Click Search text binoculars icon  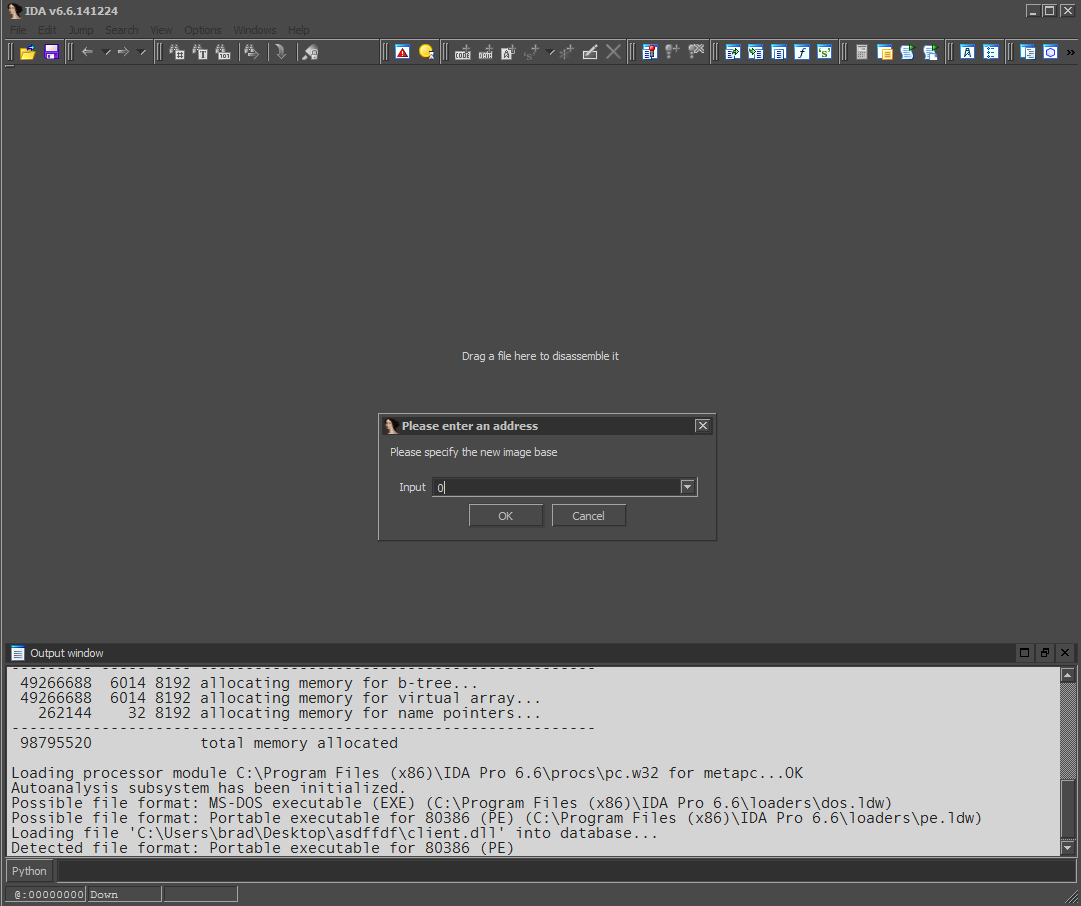200,52
